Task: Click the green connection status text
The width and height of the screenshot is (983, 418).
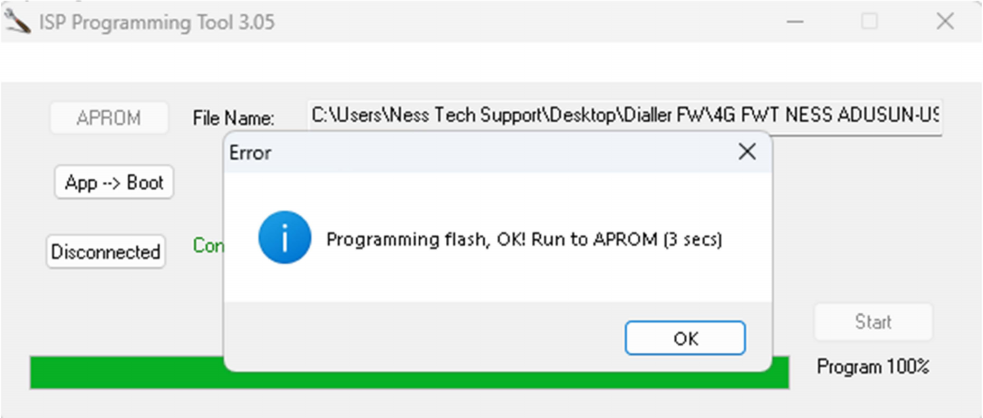Action: (209, 246)
